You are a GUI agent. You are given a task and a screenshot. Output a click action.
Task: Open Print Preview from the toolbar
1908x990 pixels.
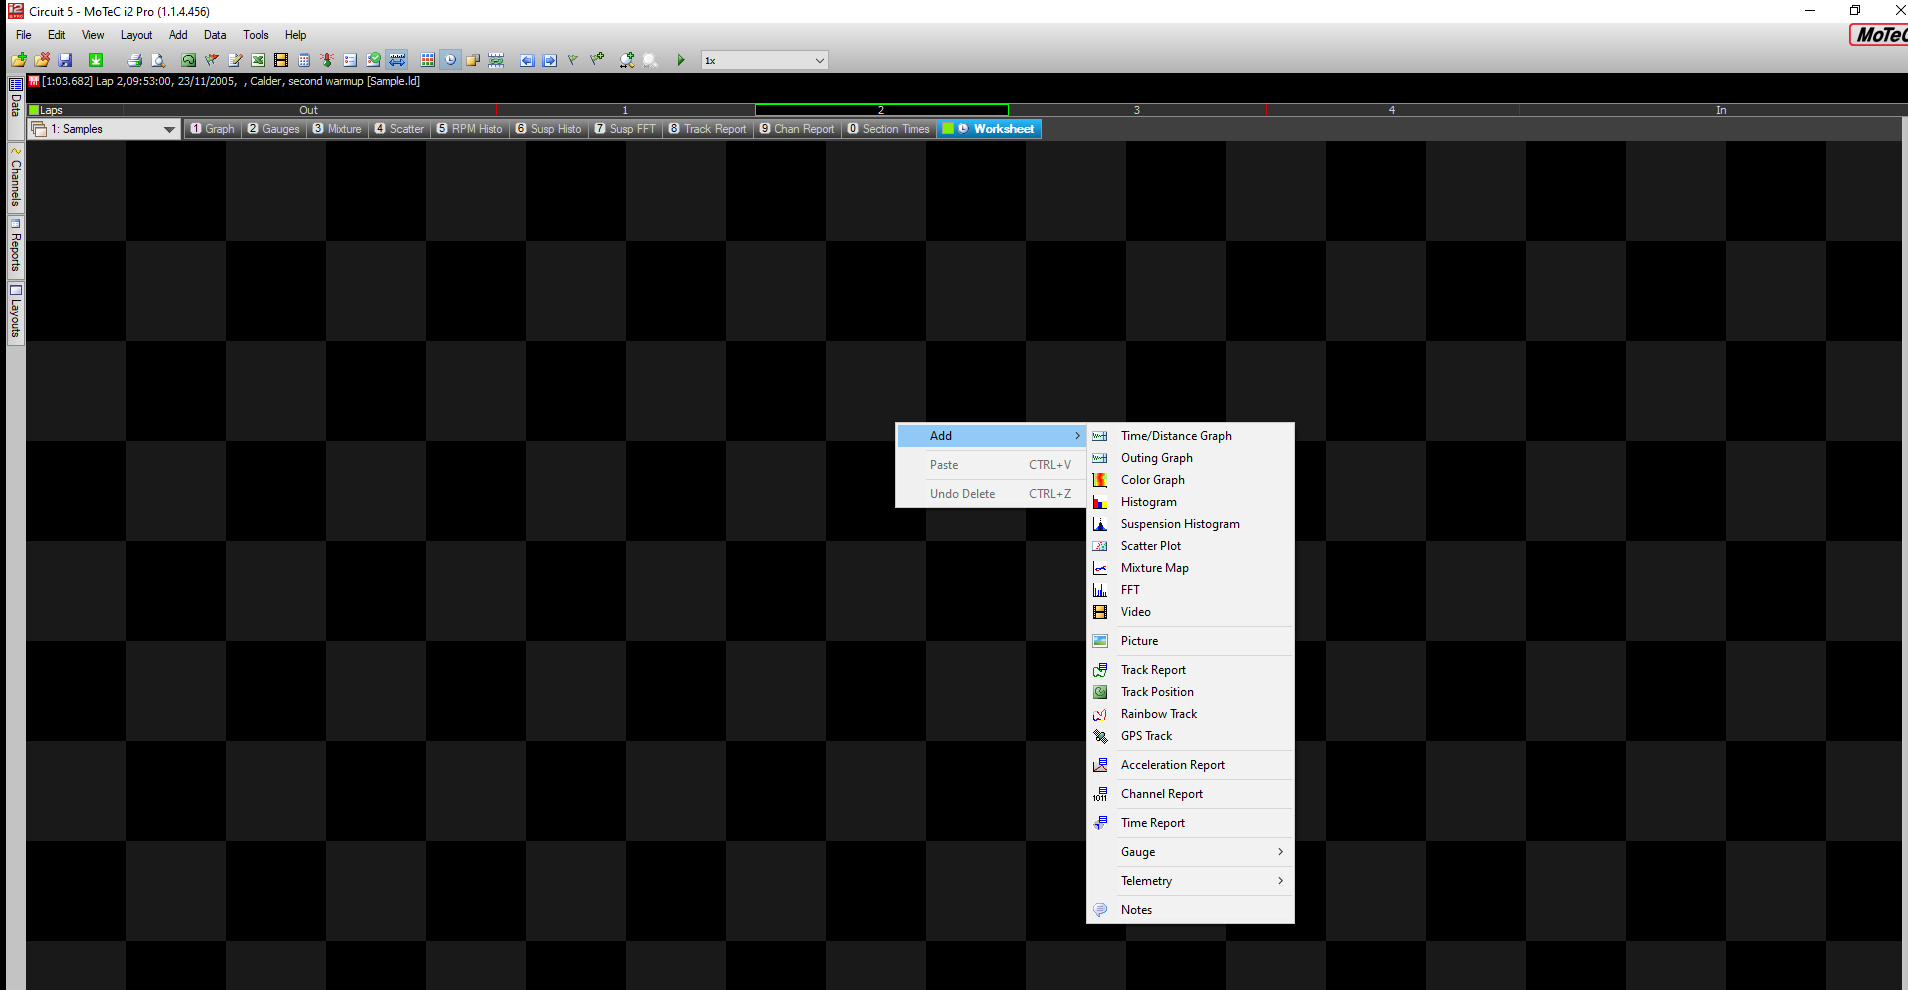coord(158,60)
